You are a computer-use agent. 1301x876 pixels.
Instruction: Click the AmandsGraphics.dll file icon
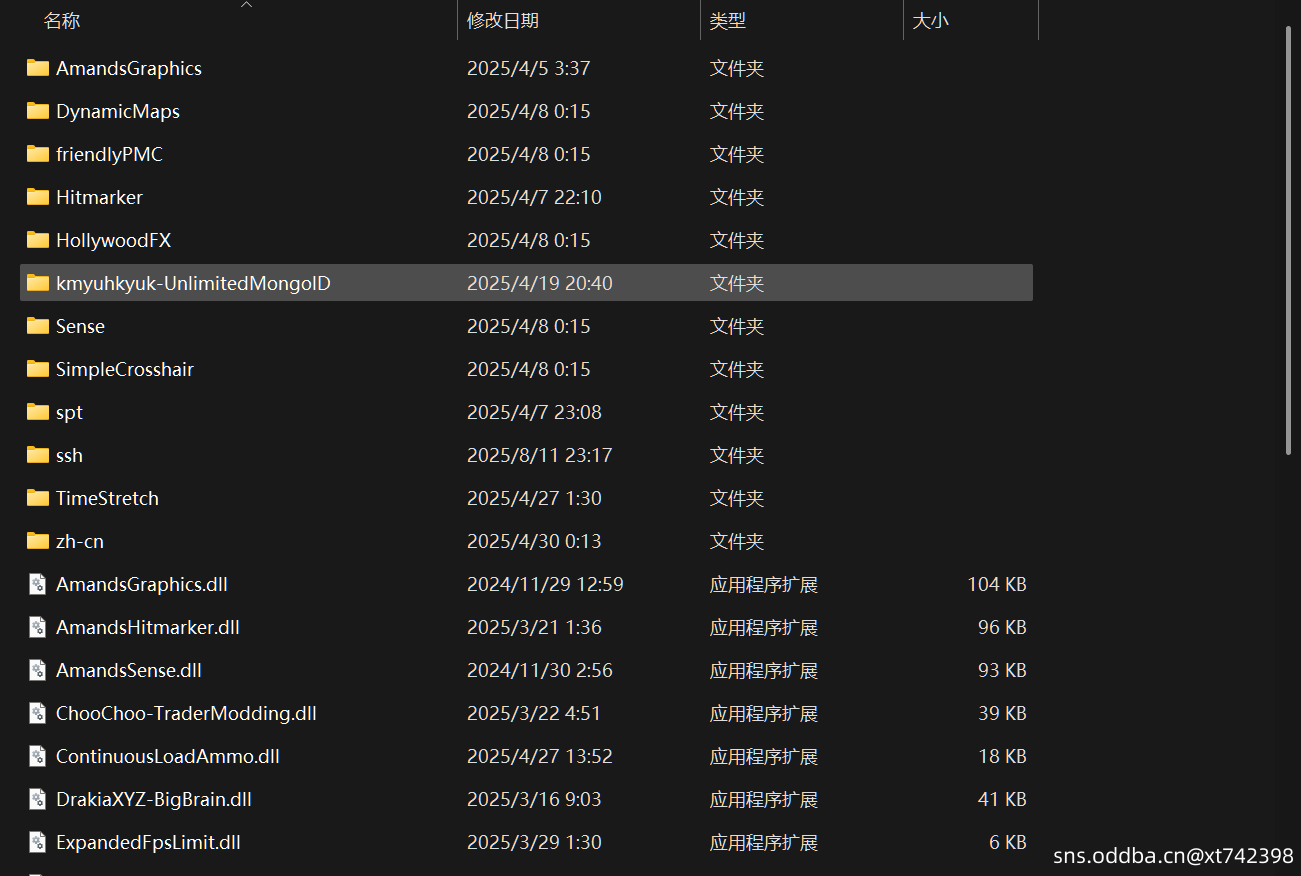[38, 584]
